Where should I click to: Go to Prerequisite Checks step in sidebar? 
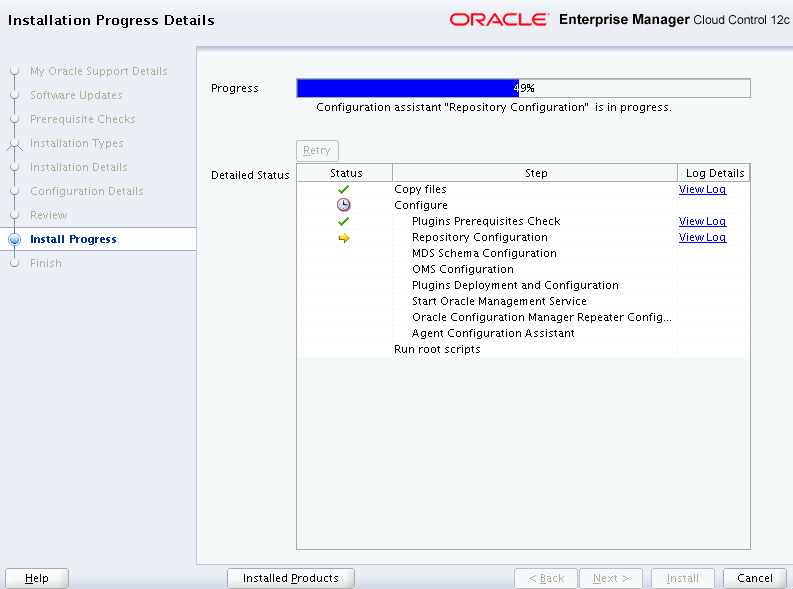tap(82, 119)
